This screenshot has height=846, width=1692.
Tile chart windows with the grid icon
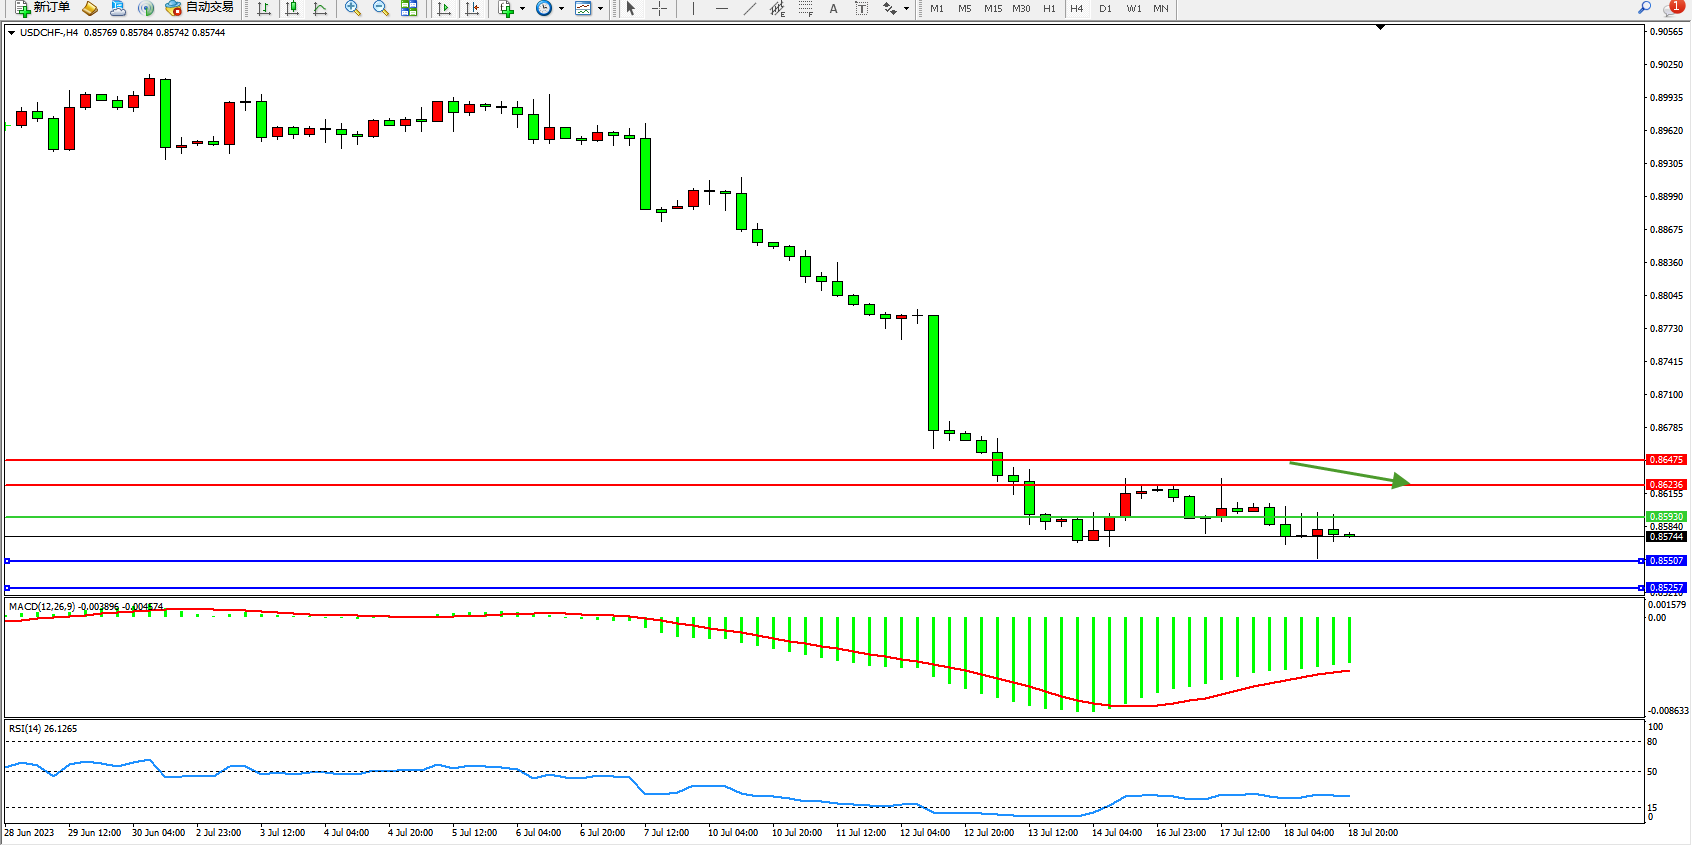[x=409, y=8]
